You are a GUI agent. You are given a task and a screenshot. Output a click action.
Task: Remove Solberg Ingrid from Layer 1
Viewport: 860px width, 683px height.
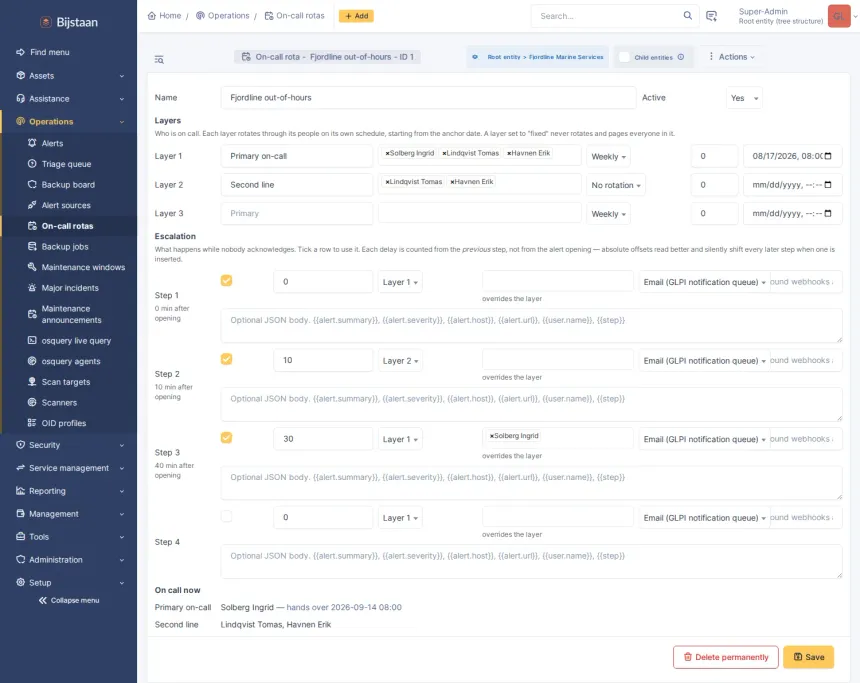tap(387, 154)
